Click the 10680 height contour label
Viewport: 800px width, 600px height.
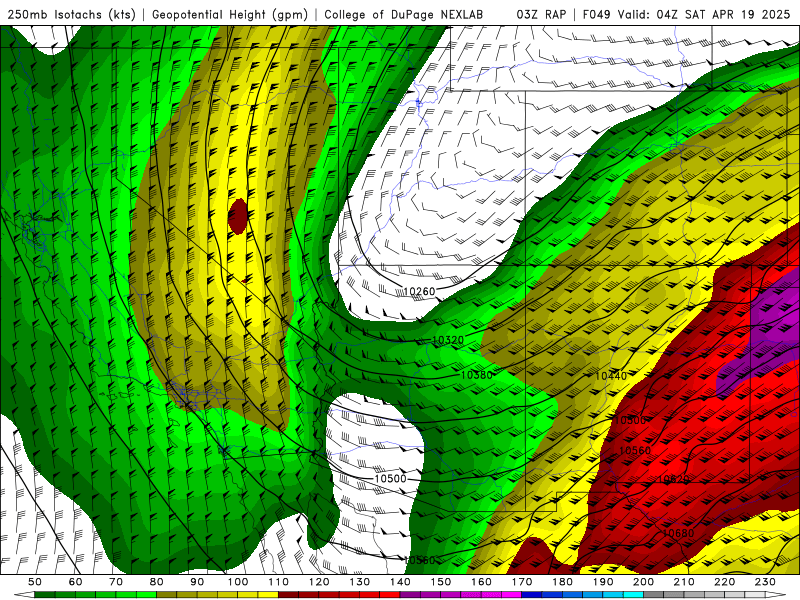click(678, 533)
